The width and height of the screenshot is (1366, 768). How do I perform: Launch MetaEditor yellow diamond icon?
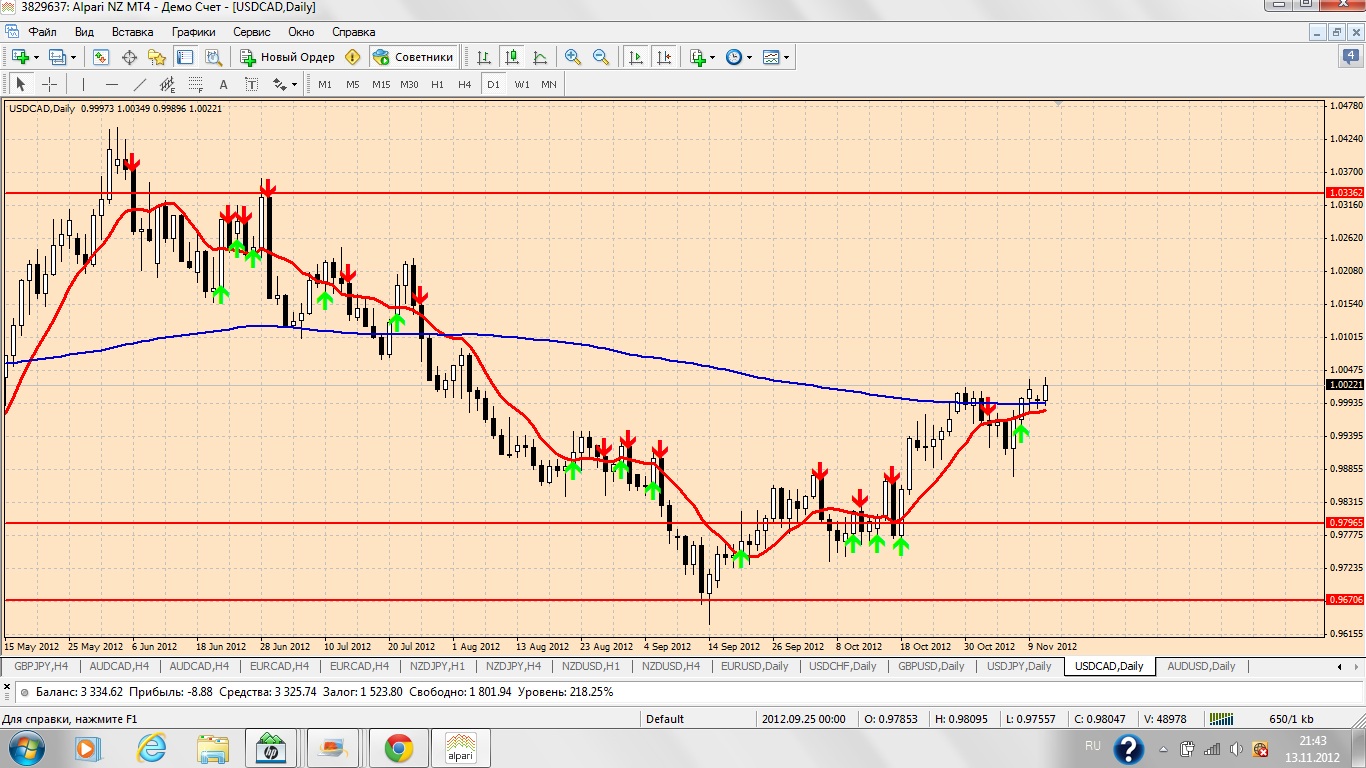point(352,57)
